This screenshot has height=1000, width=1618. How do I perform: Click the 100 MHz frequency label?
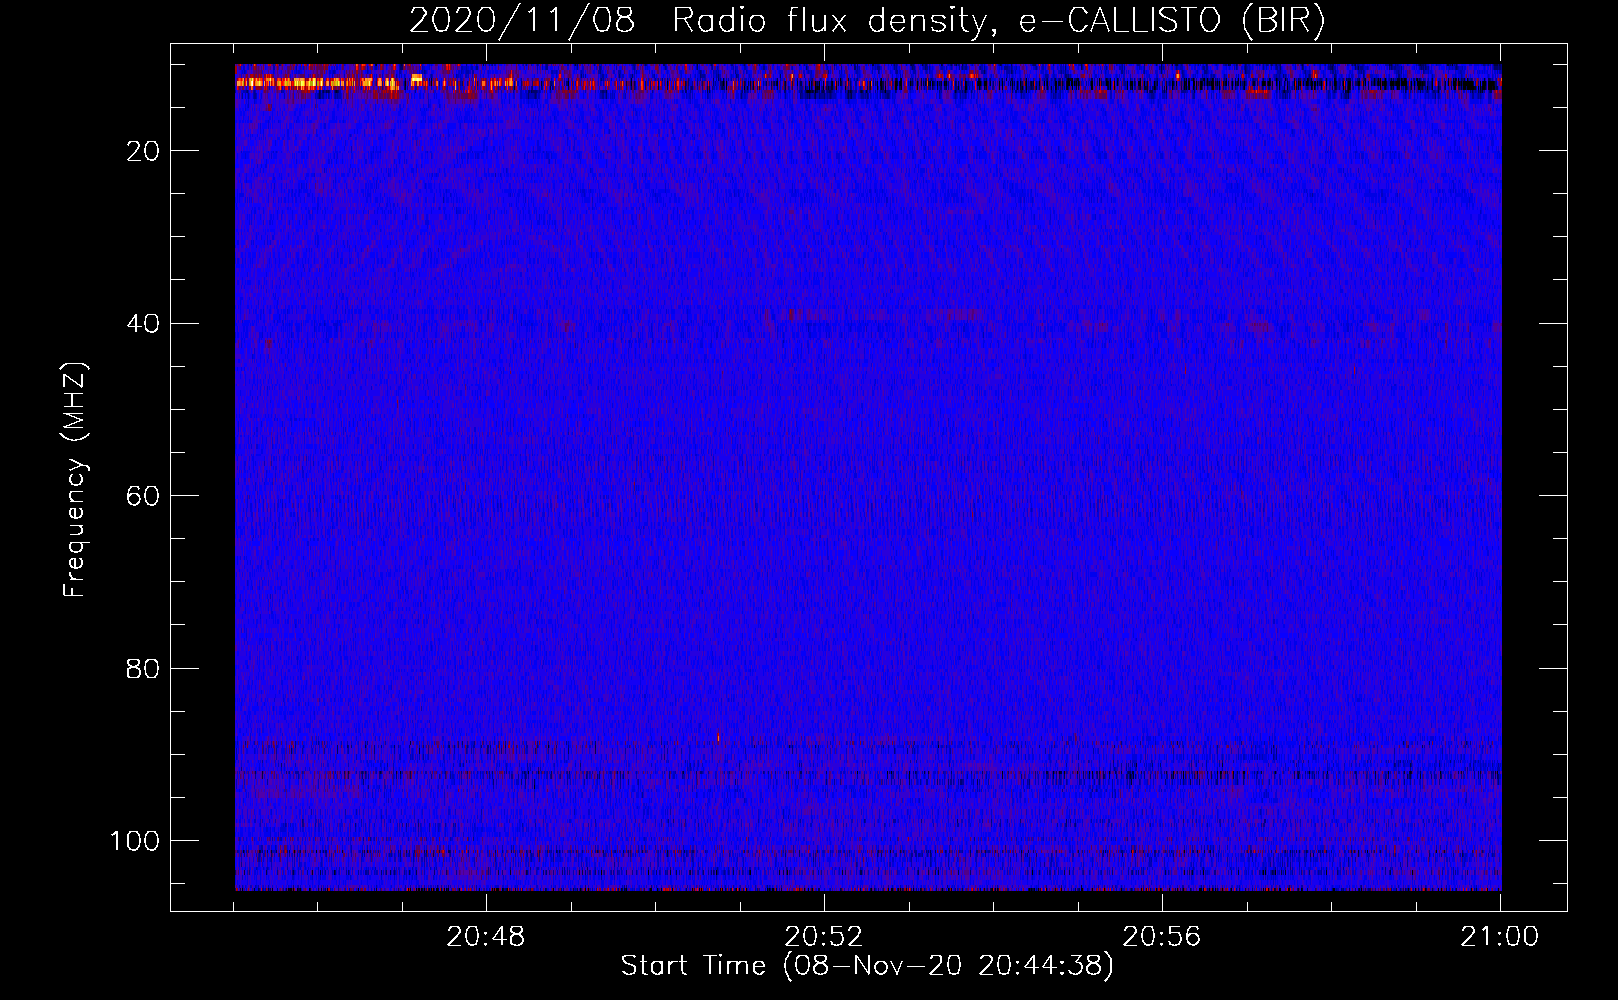tap(135, 841)
